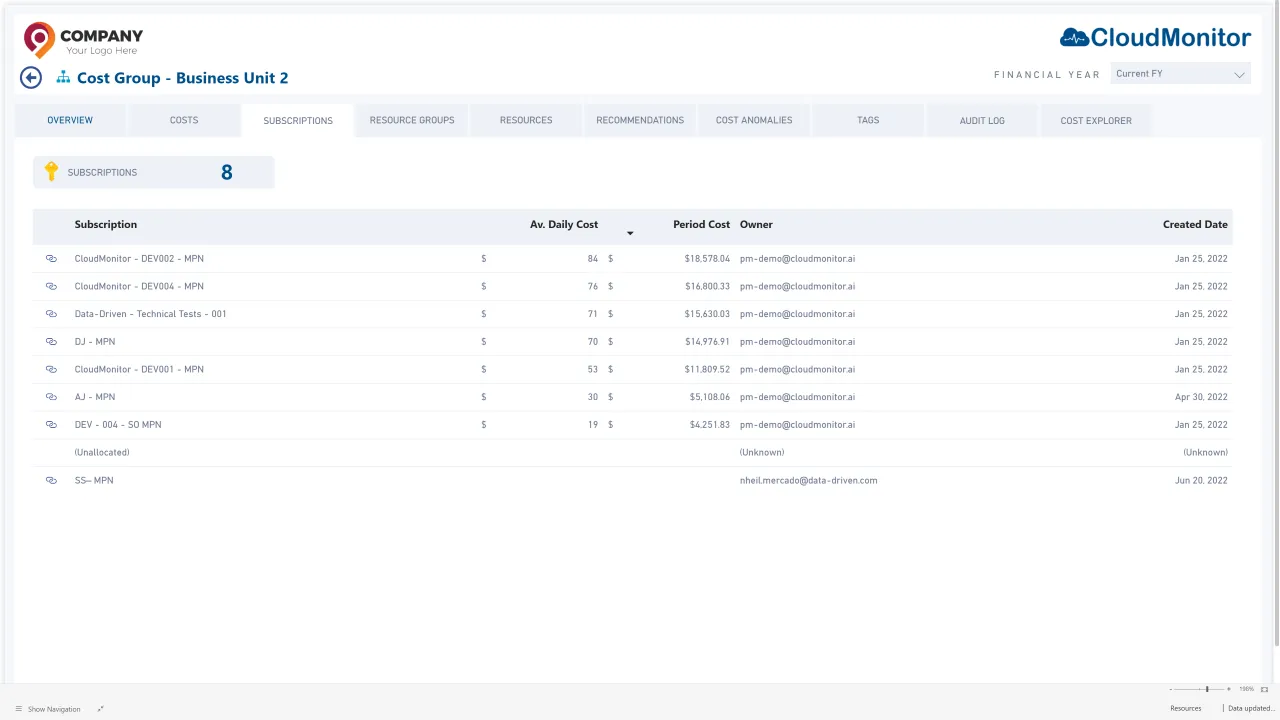Click subscription name SS- MPN
1280x720 pixels.
[94, 480]
